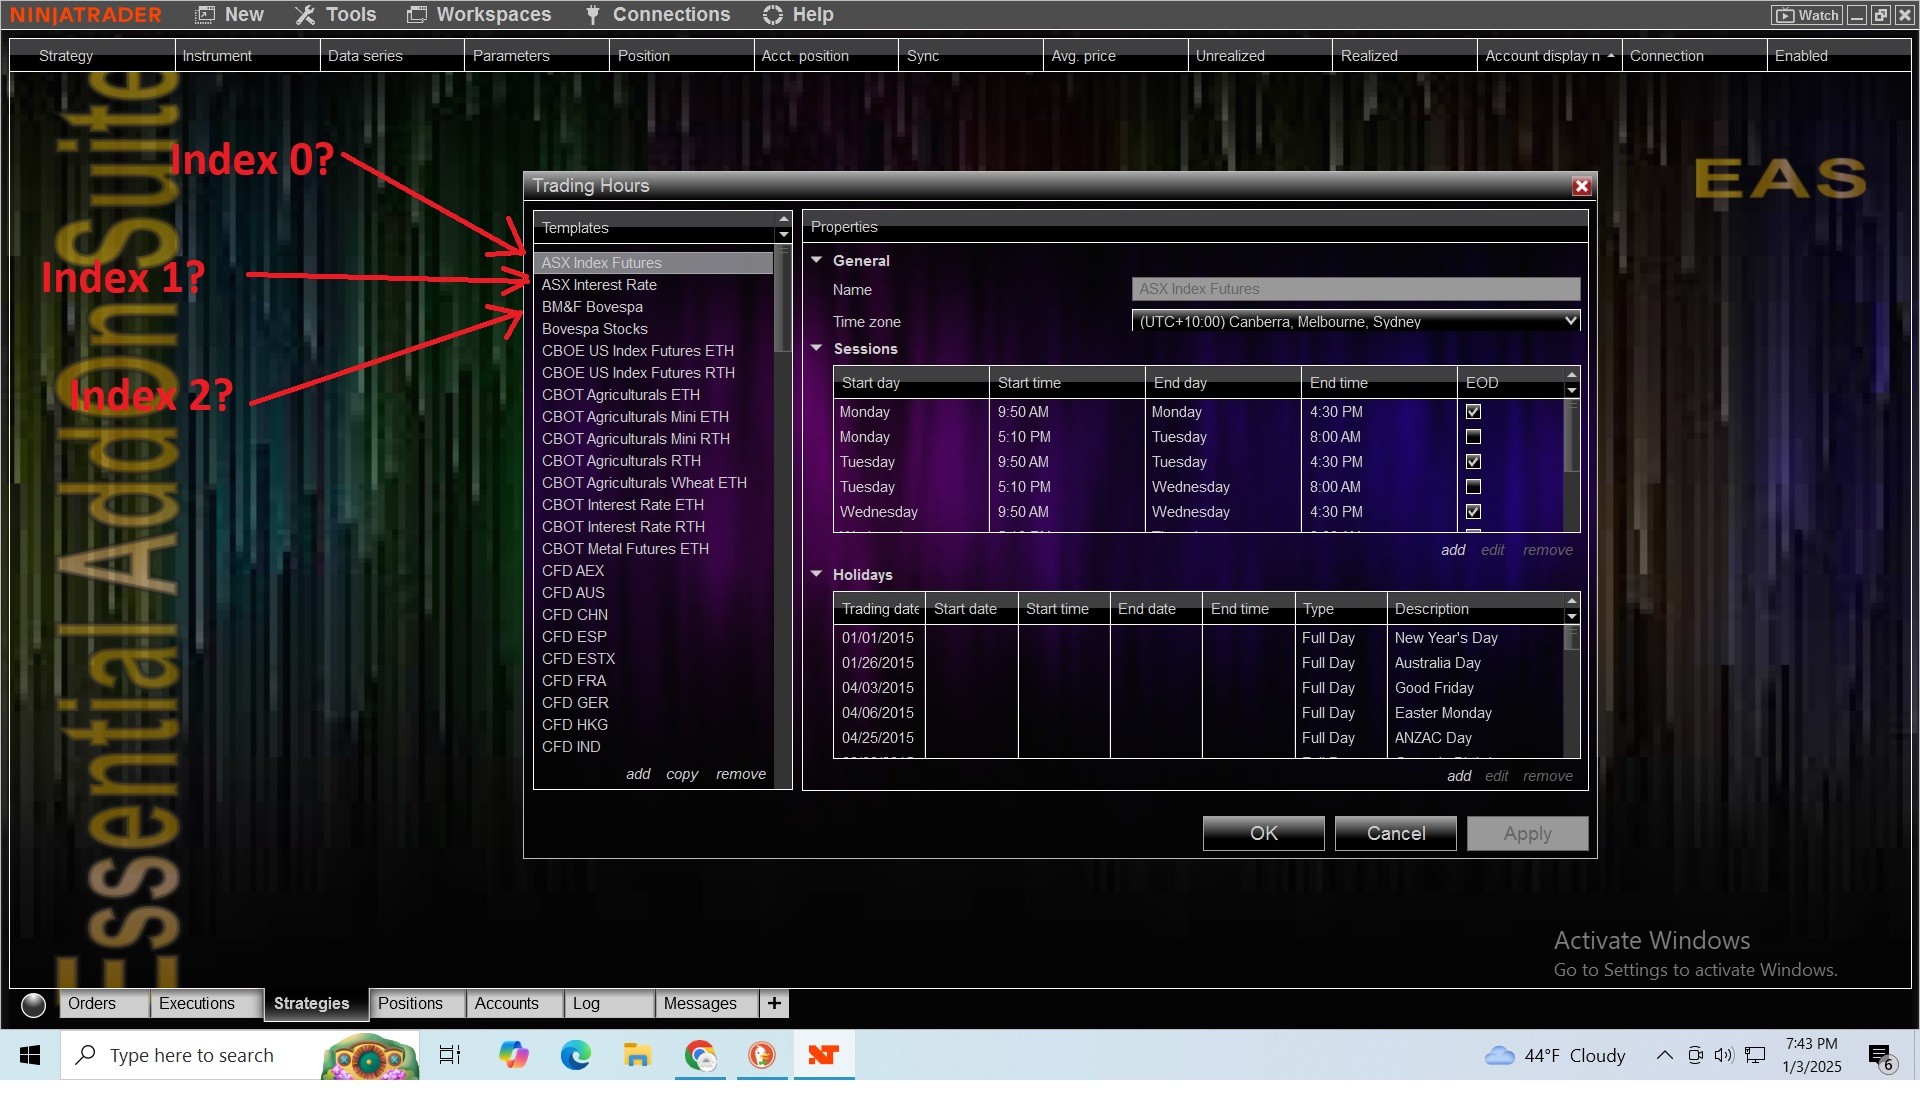Collapse the Sessions section
Viewport: 1920px width, 1096px height.
[816, 348]
